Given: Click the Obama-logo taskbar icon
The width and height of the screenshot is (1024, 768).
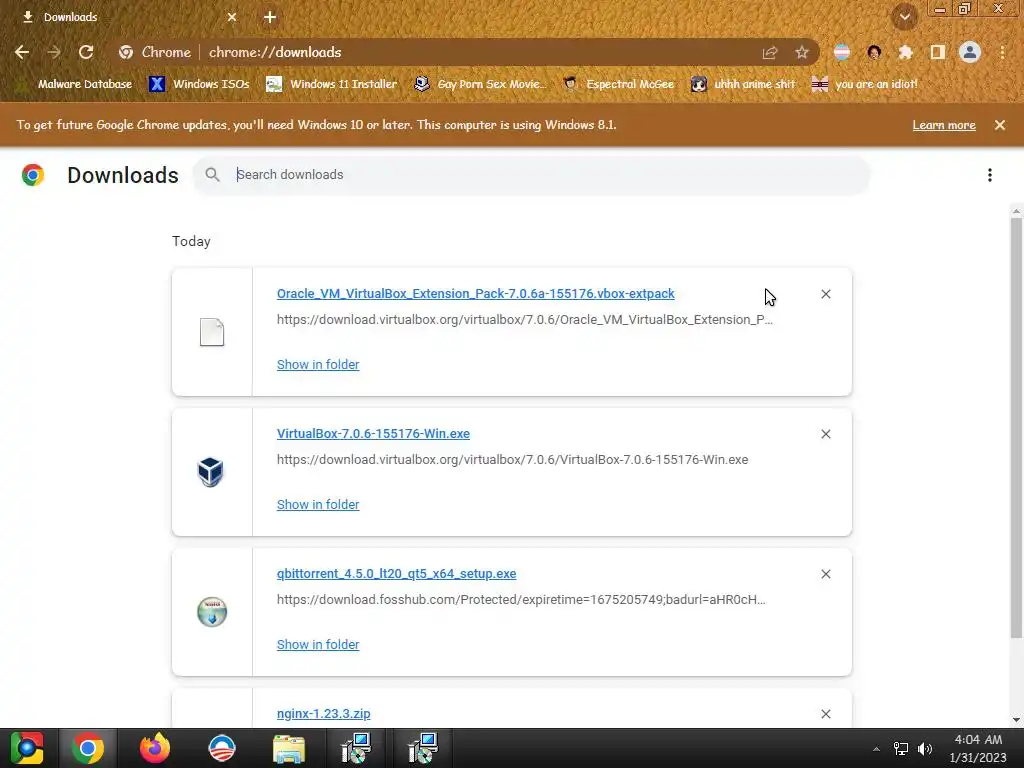Looking at the screenshot, I should pos(222,748).
